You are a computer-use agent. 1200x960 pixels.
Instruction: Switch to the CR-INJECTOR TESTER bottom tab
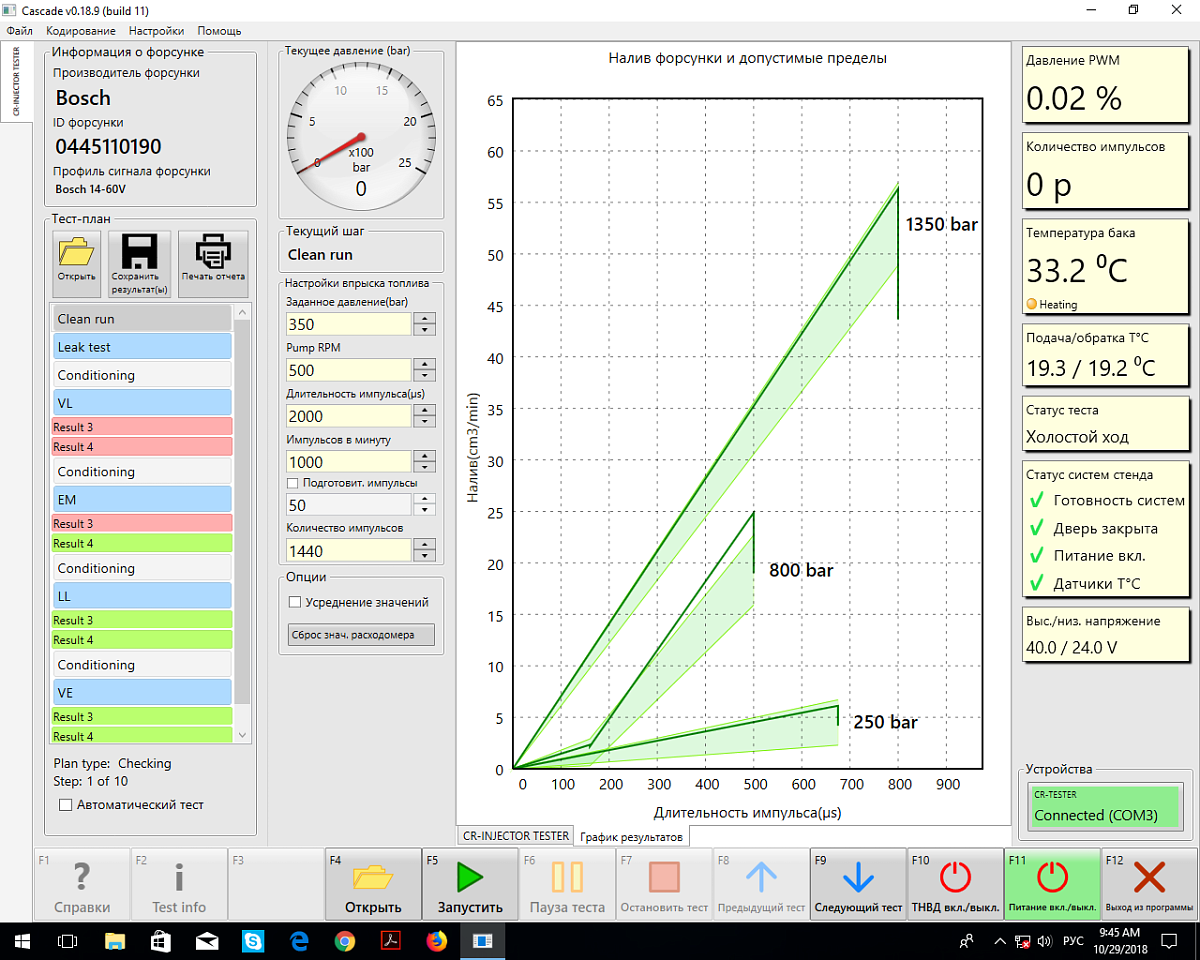click(515, 835)
